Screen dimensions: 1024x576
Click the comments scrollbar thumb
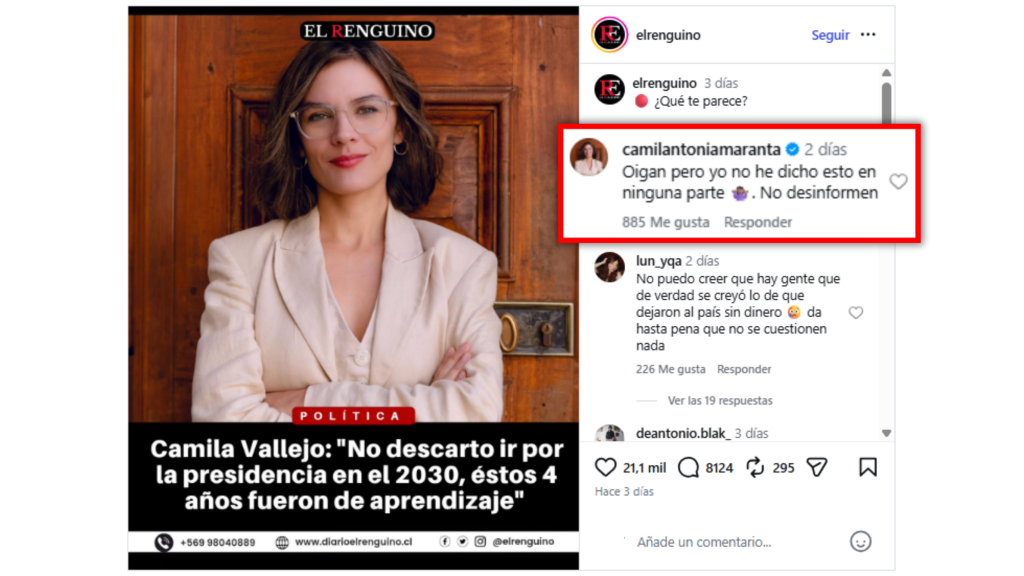(886, 103)
